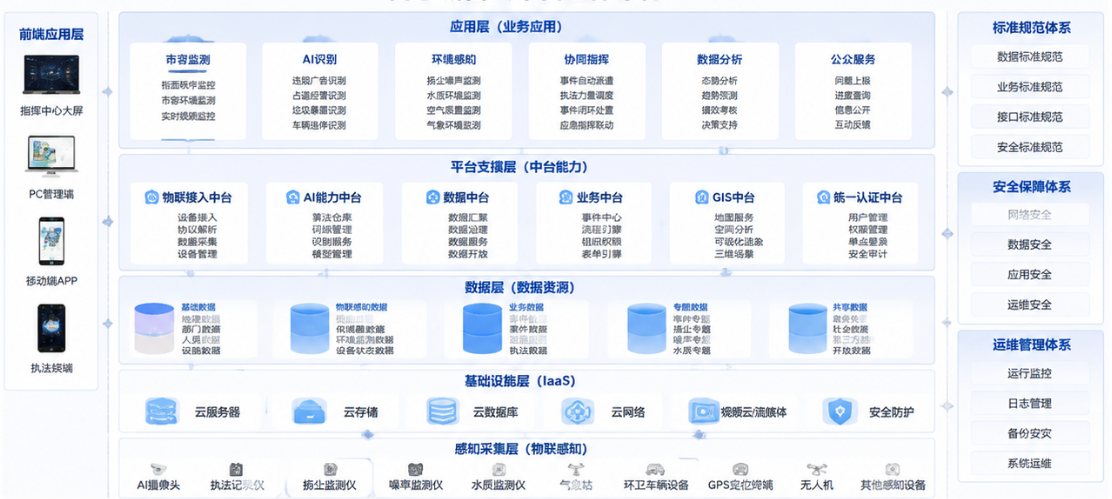Click the icon beside 统一认证中台

click(824, 197)
